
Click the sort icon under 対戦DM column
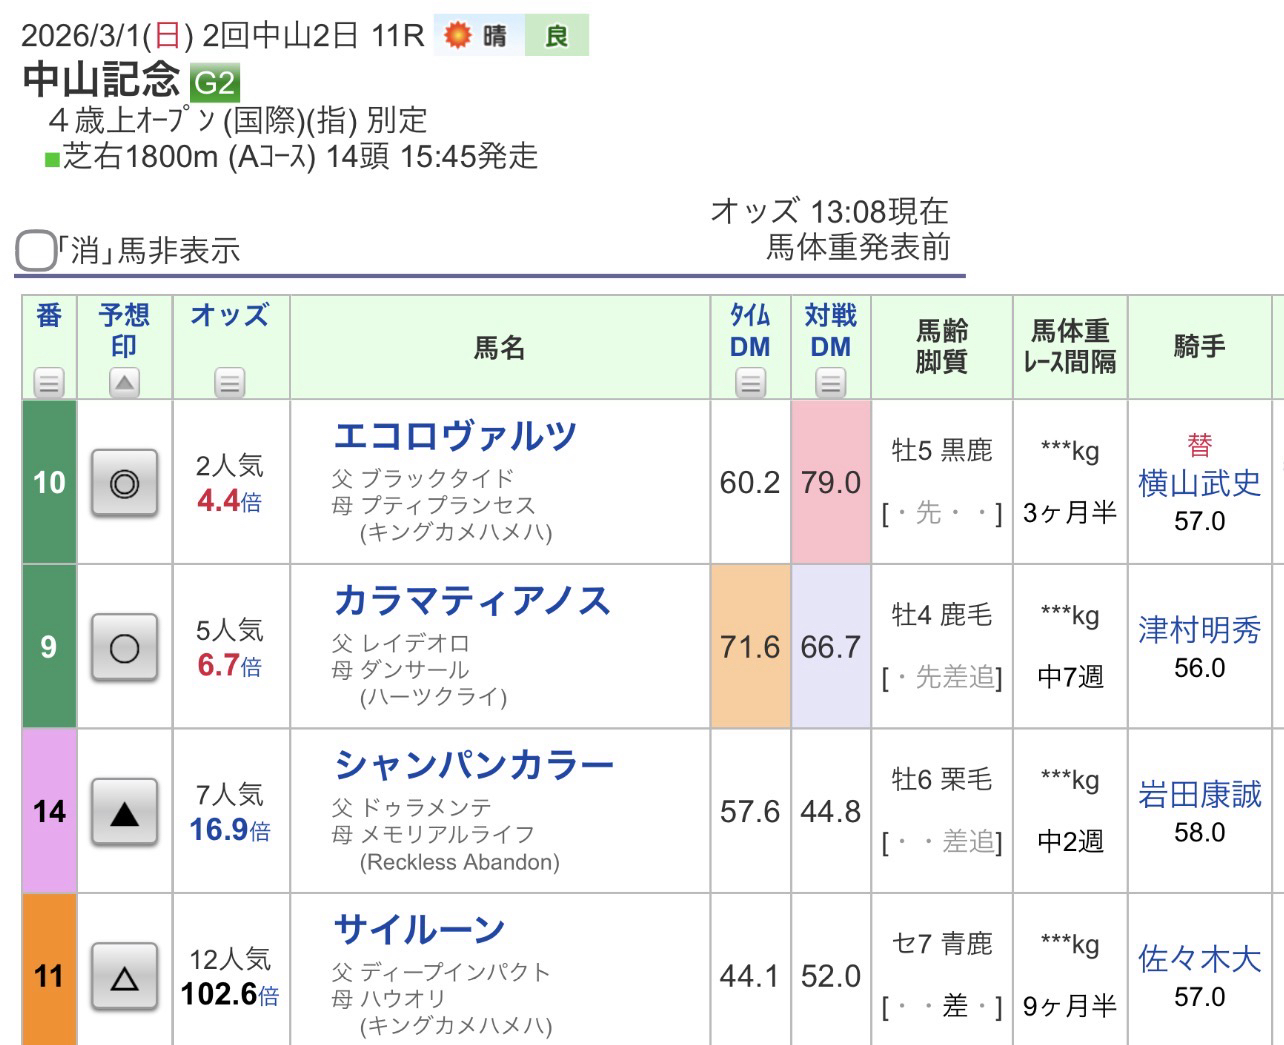coord(830,382)
